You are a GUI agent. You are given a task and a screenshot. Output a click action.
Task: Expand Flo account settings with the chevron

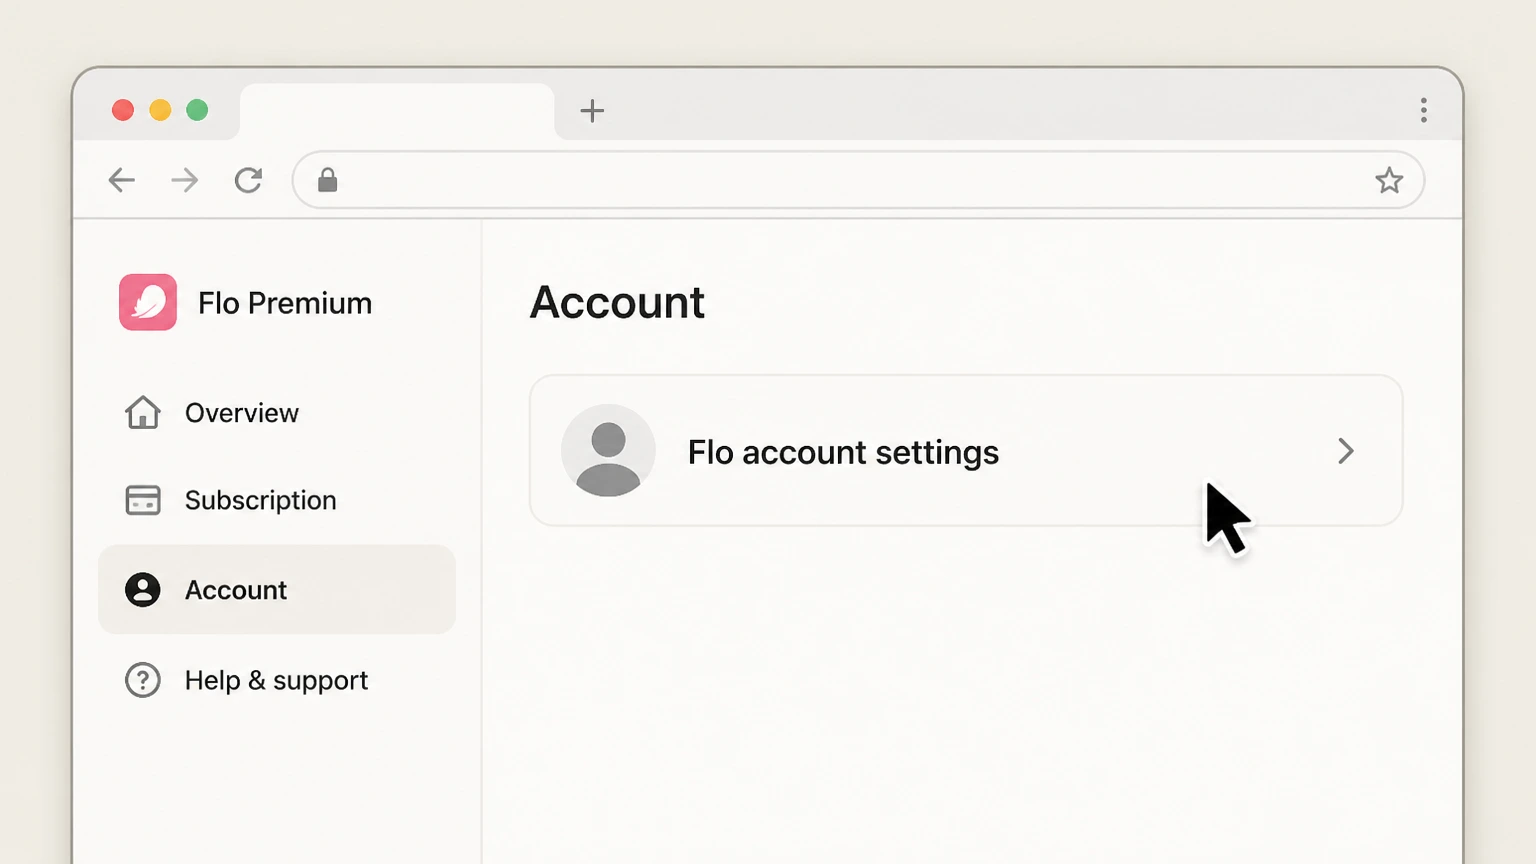pyautogui.click(x=1346, y=451)
